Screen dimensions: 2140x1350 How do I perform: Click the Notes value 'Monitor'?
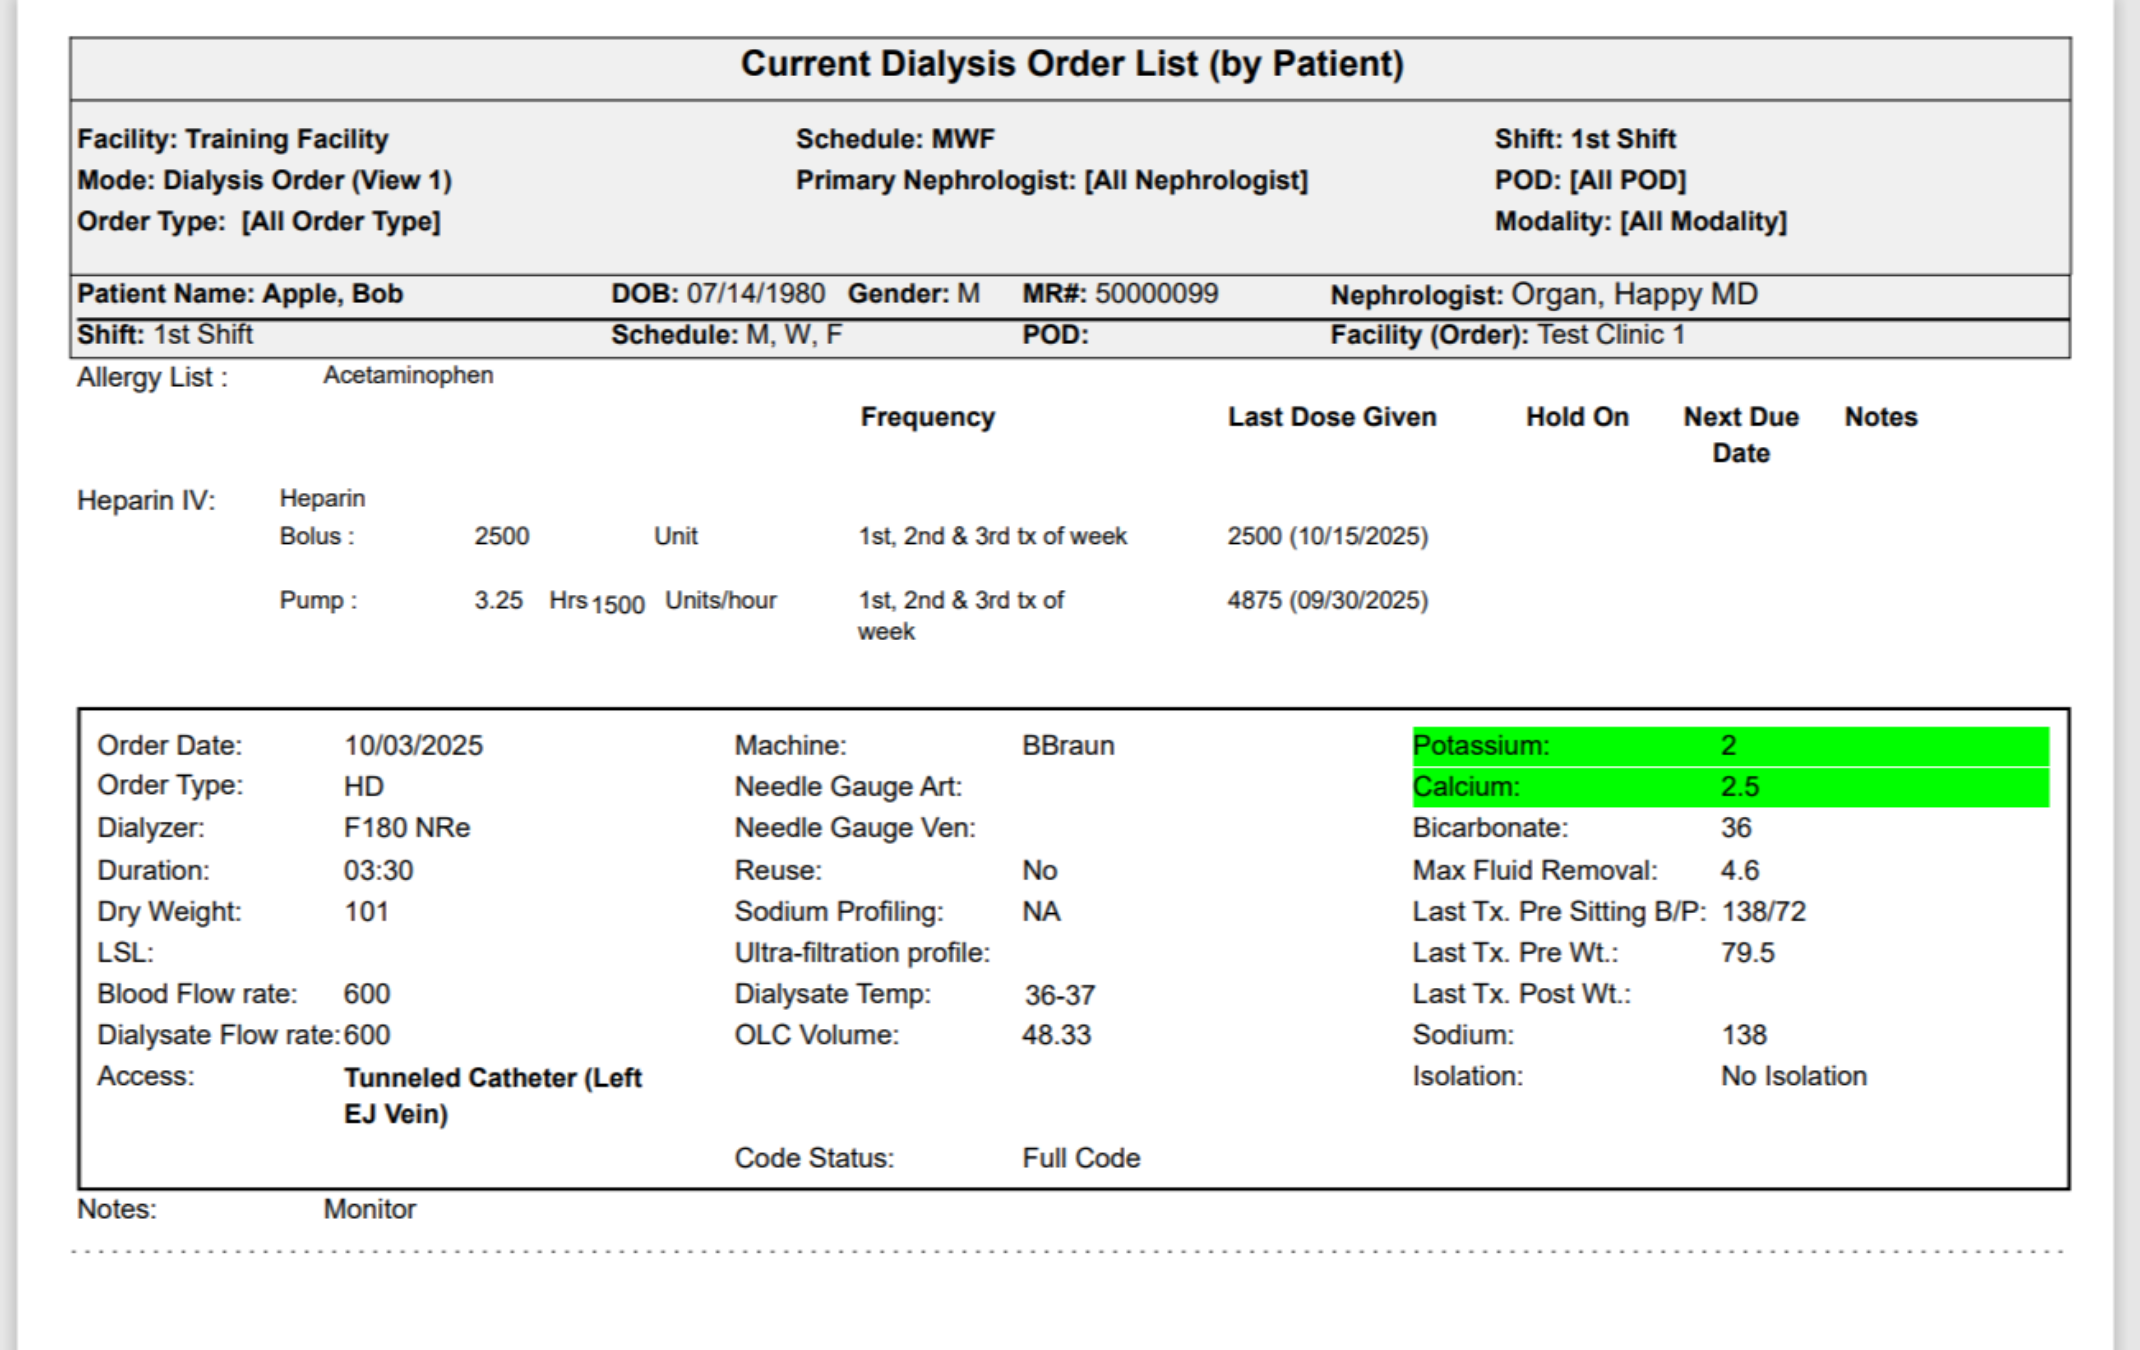[x=369, y=1210]
